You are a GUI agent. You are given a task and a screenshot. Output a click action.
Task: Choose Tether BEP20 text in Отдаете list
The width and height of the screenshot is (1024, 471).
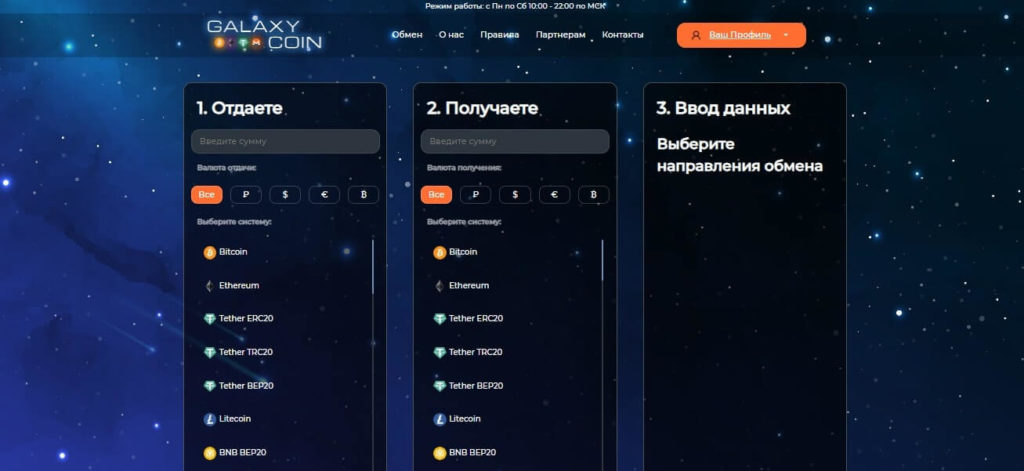246,385
